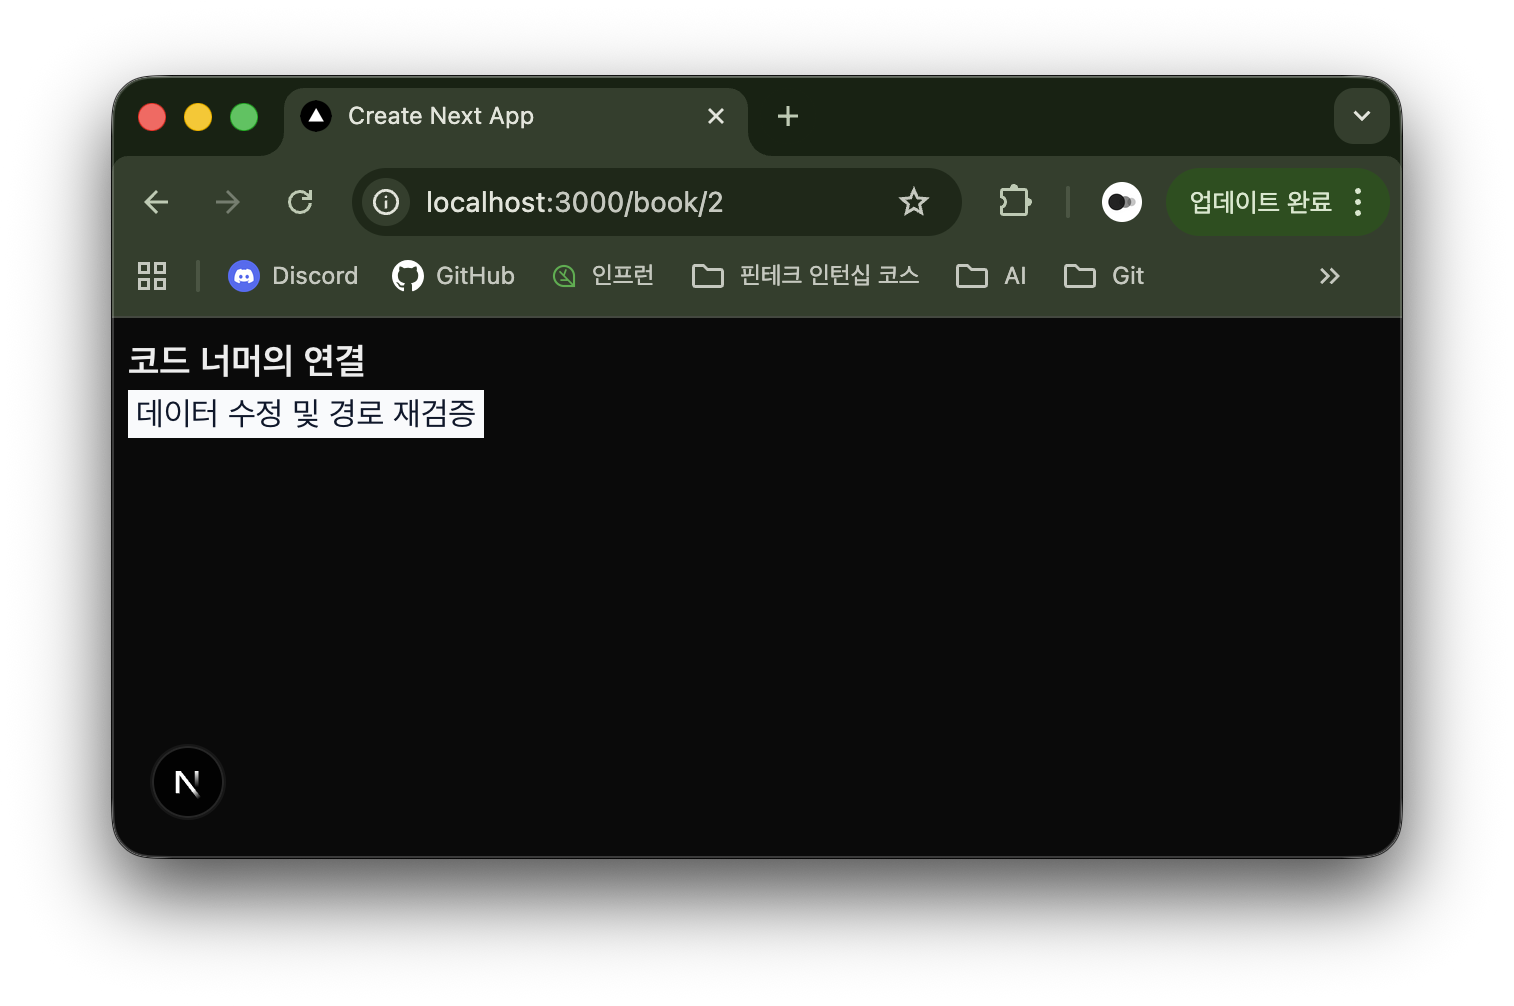The width and height of the screenshot is (1514, 1006).
Task: Click the profile avatar icon
Action: pos(1121,202)
